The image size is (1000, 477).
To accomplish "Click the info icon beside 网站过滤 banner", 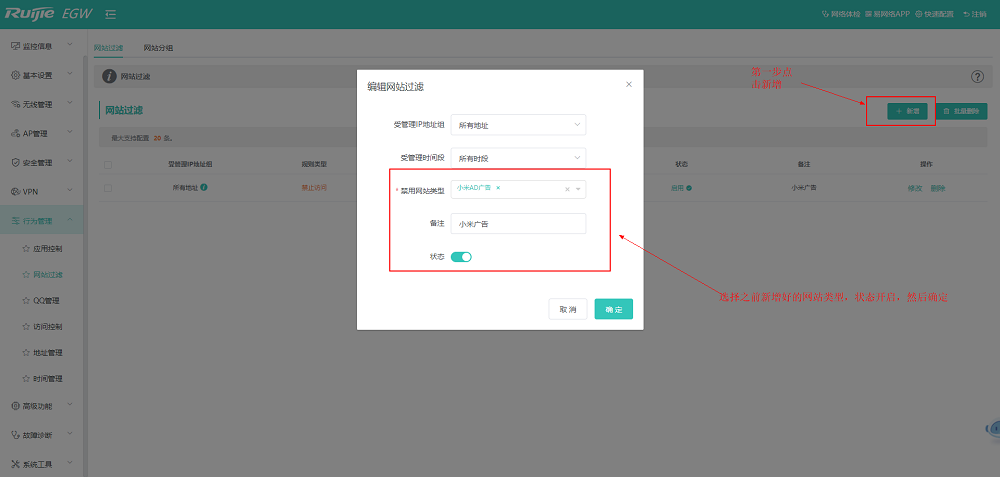I will 110,77.
